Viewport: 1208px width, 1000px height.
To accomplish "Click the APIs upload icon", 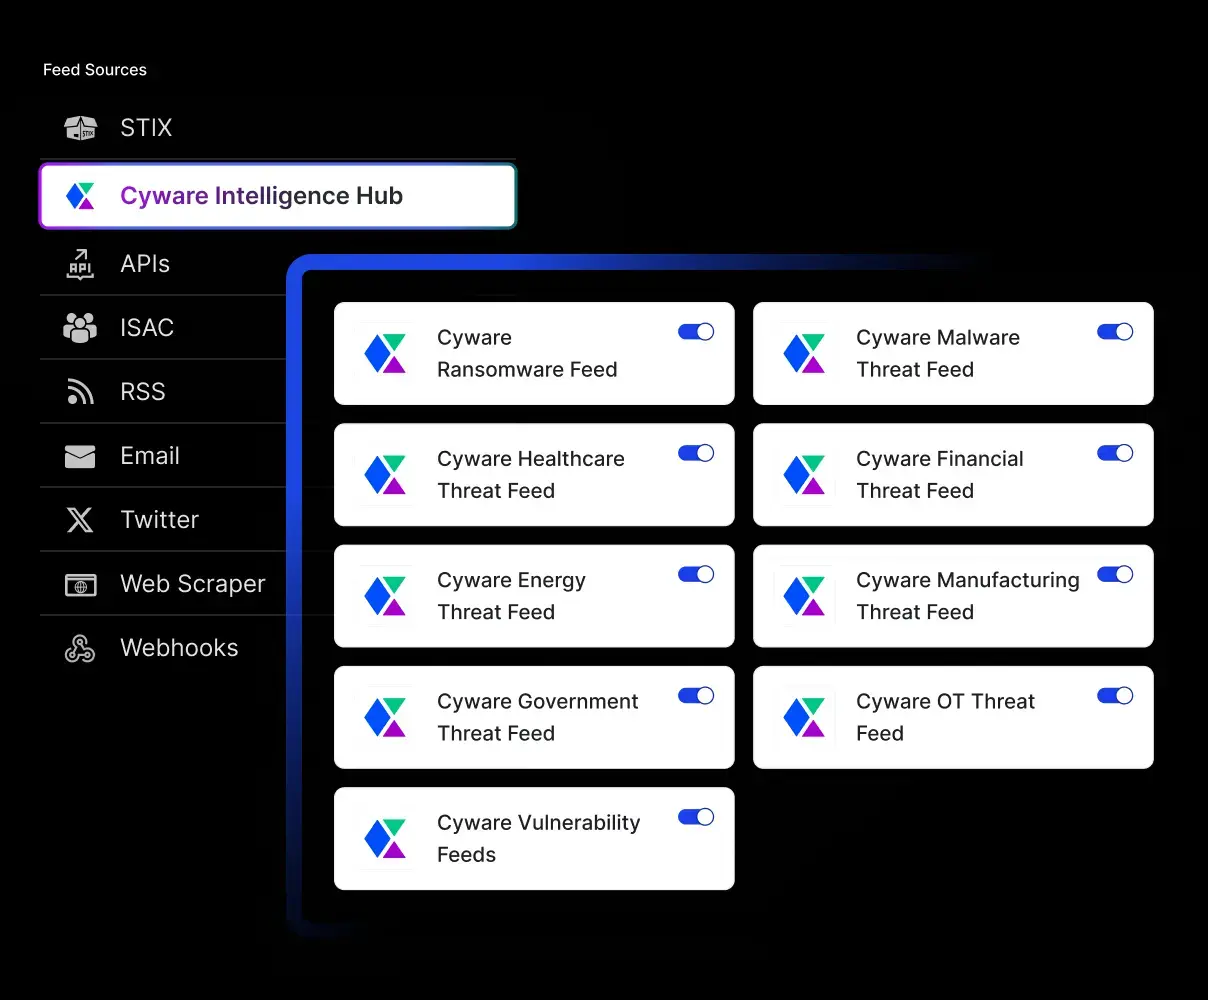I will pos(80,264).
